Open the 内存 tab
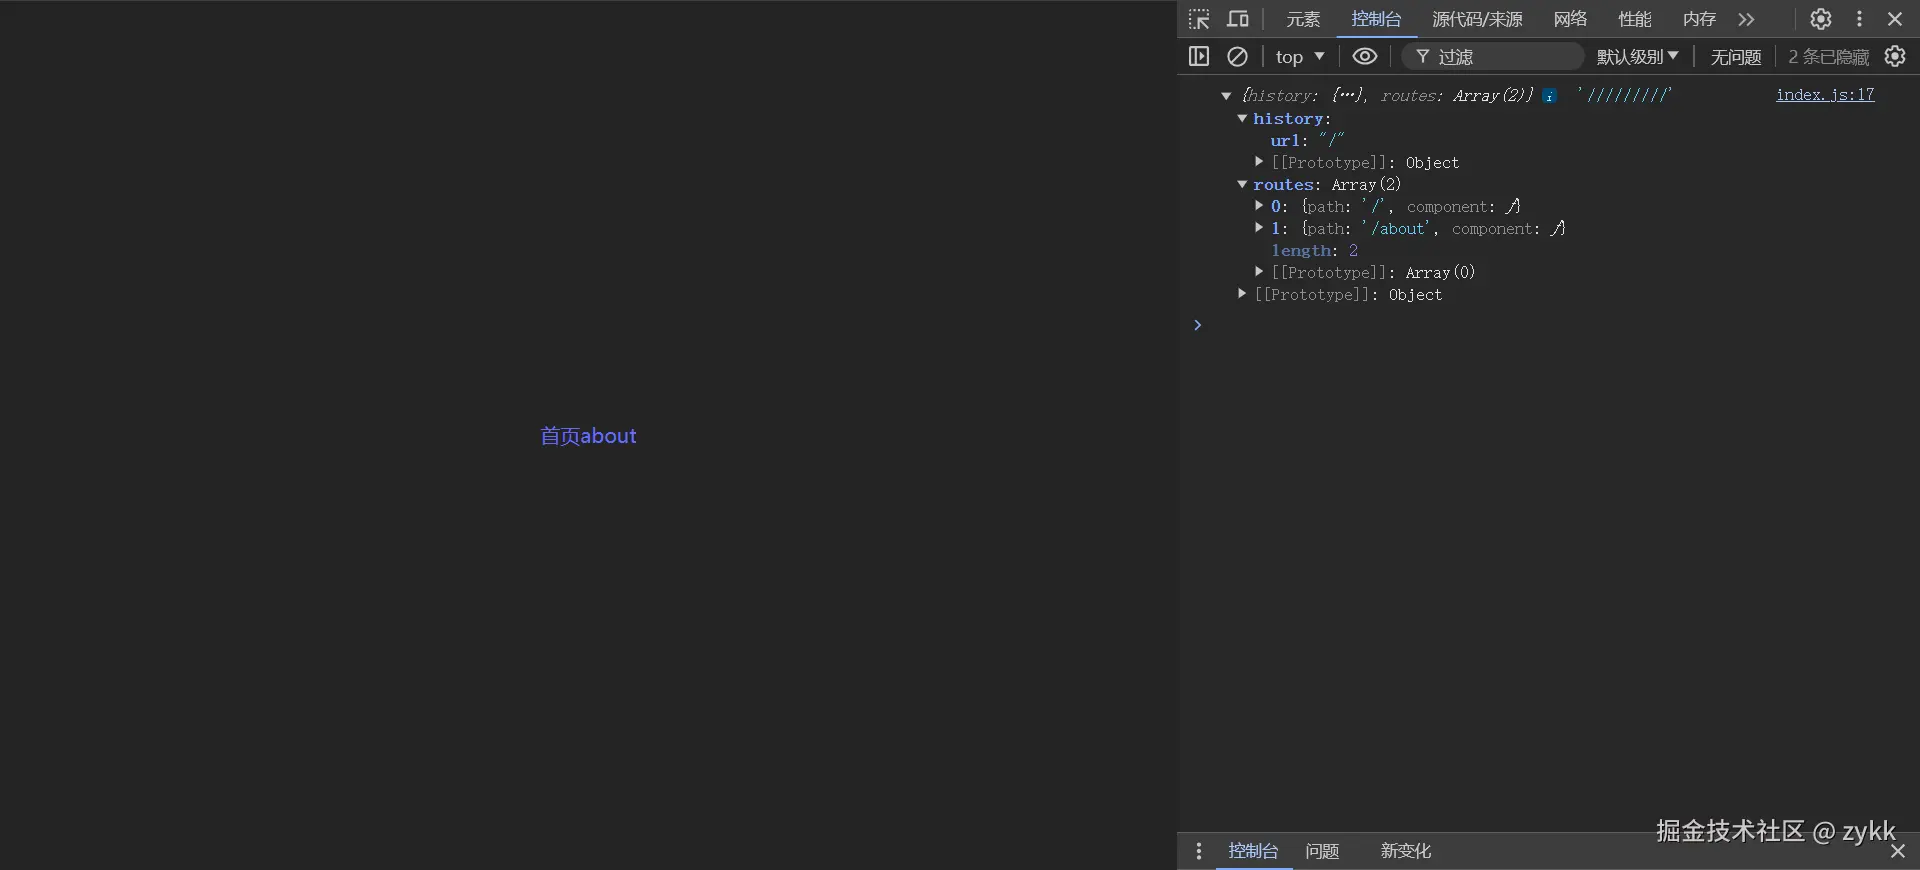 tap(1699, 19)
